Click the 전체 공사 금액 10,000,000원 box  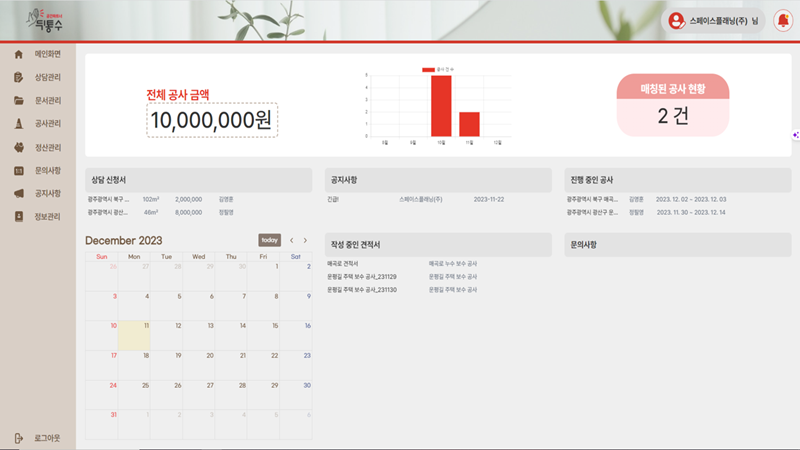[212, 120]
